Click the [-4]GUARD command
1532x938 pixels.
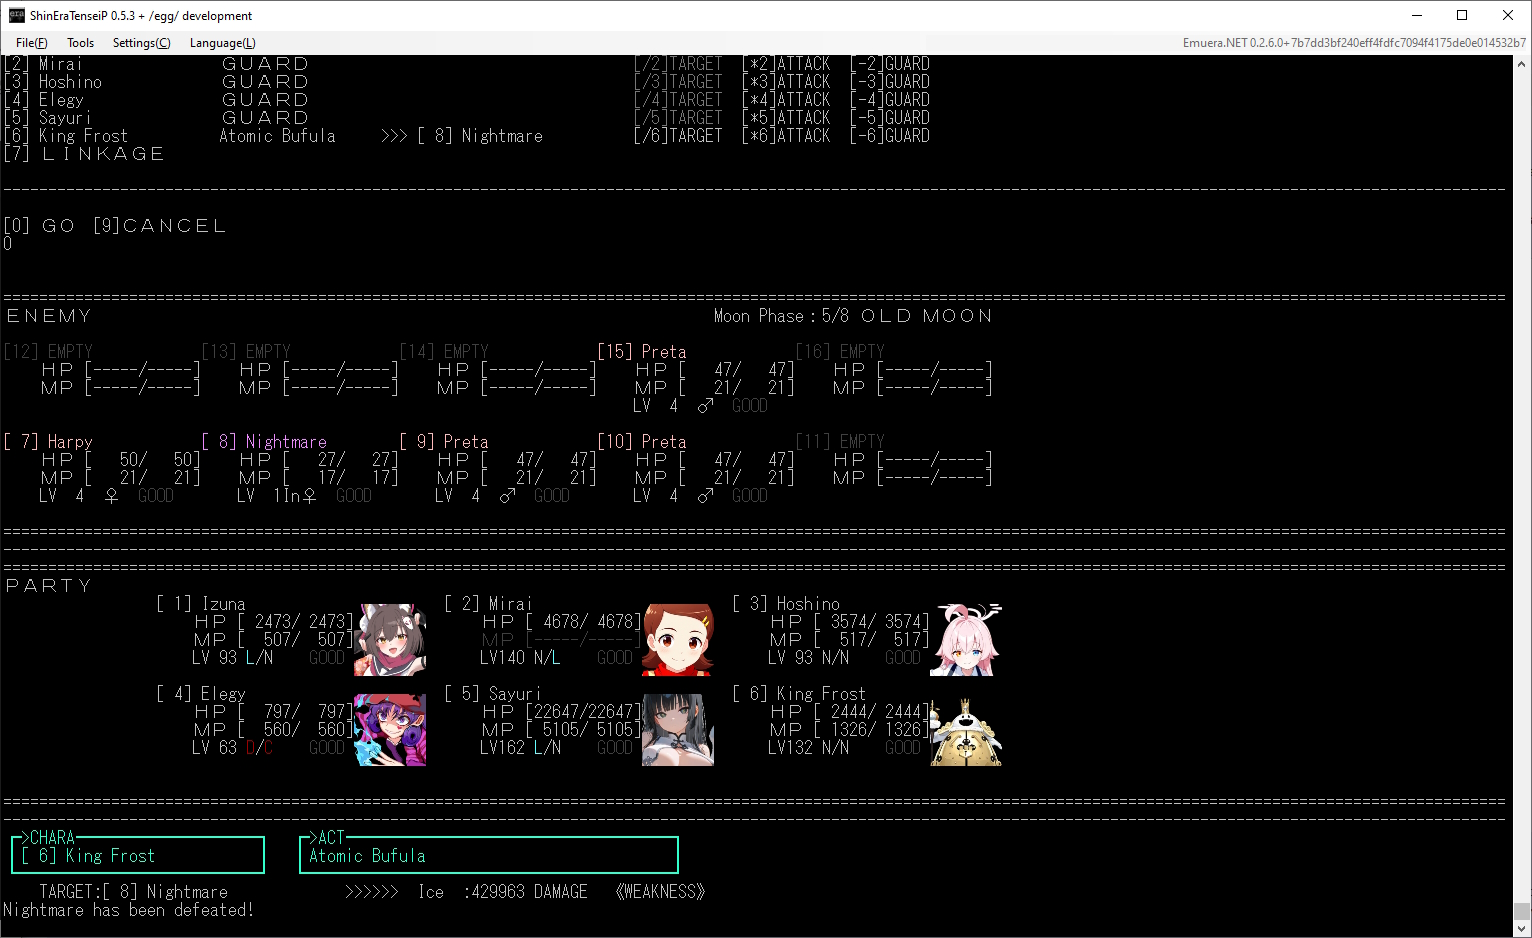pyautogui.click(x=890, y=100)
